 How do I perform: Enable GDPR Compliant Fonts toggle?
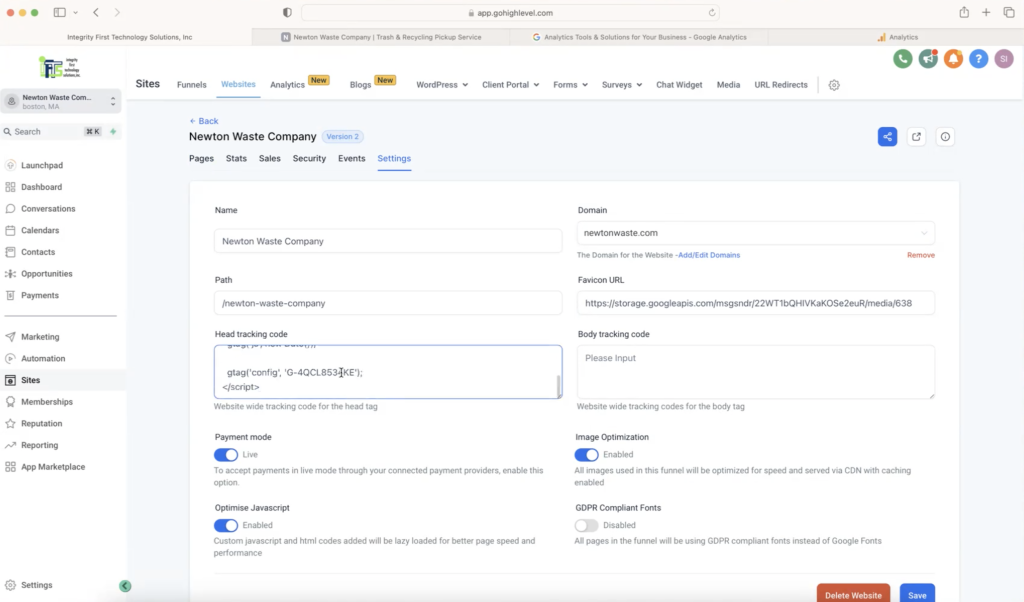click(x=586, y=525)
